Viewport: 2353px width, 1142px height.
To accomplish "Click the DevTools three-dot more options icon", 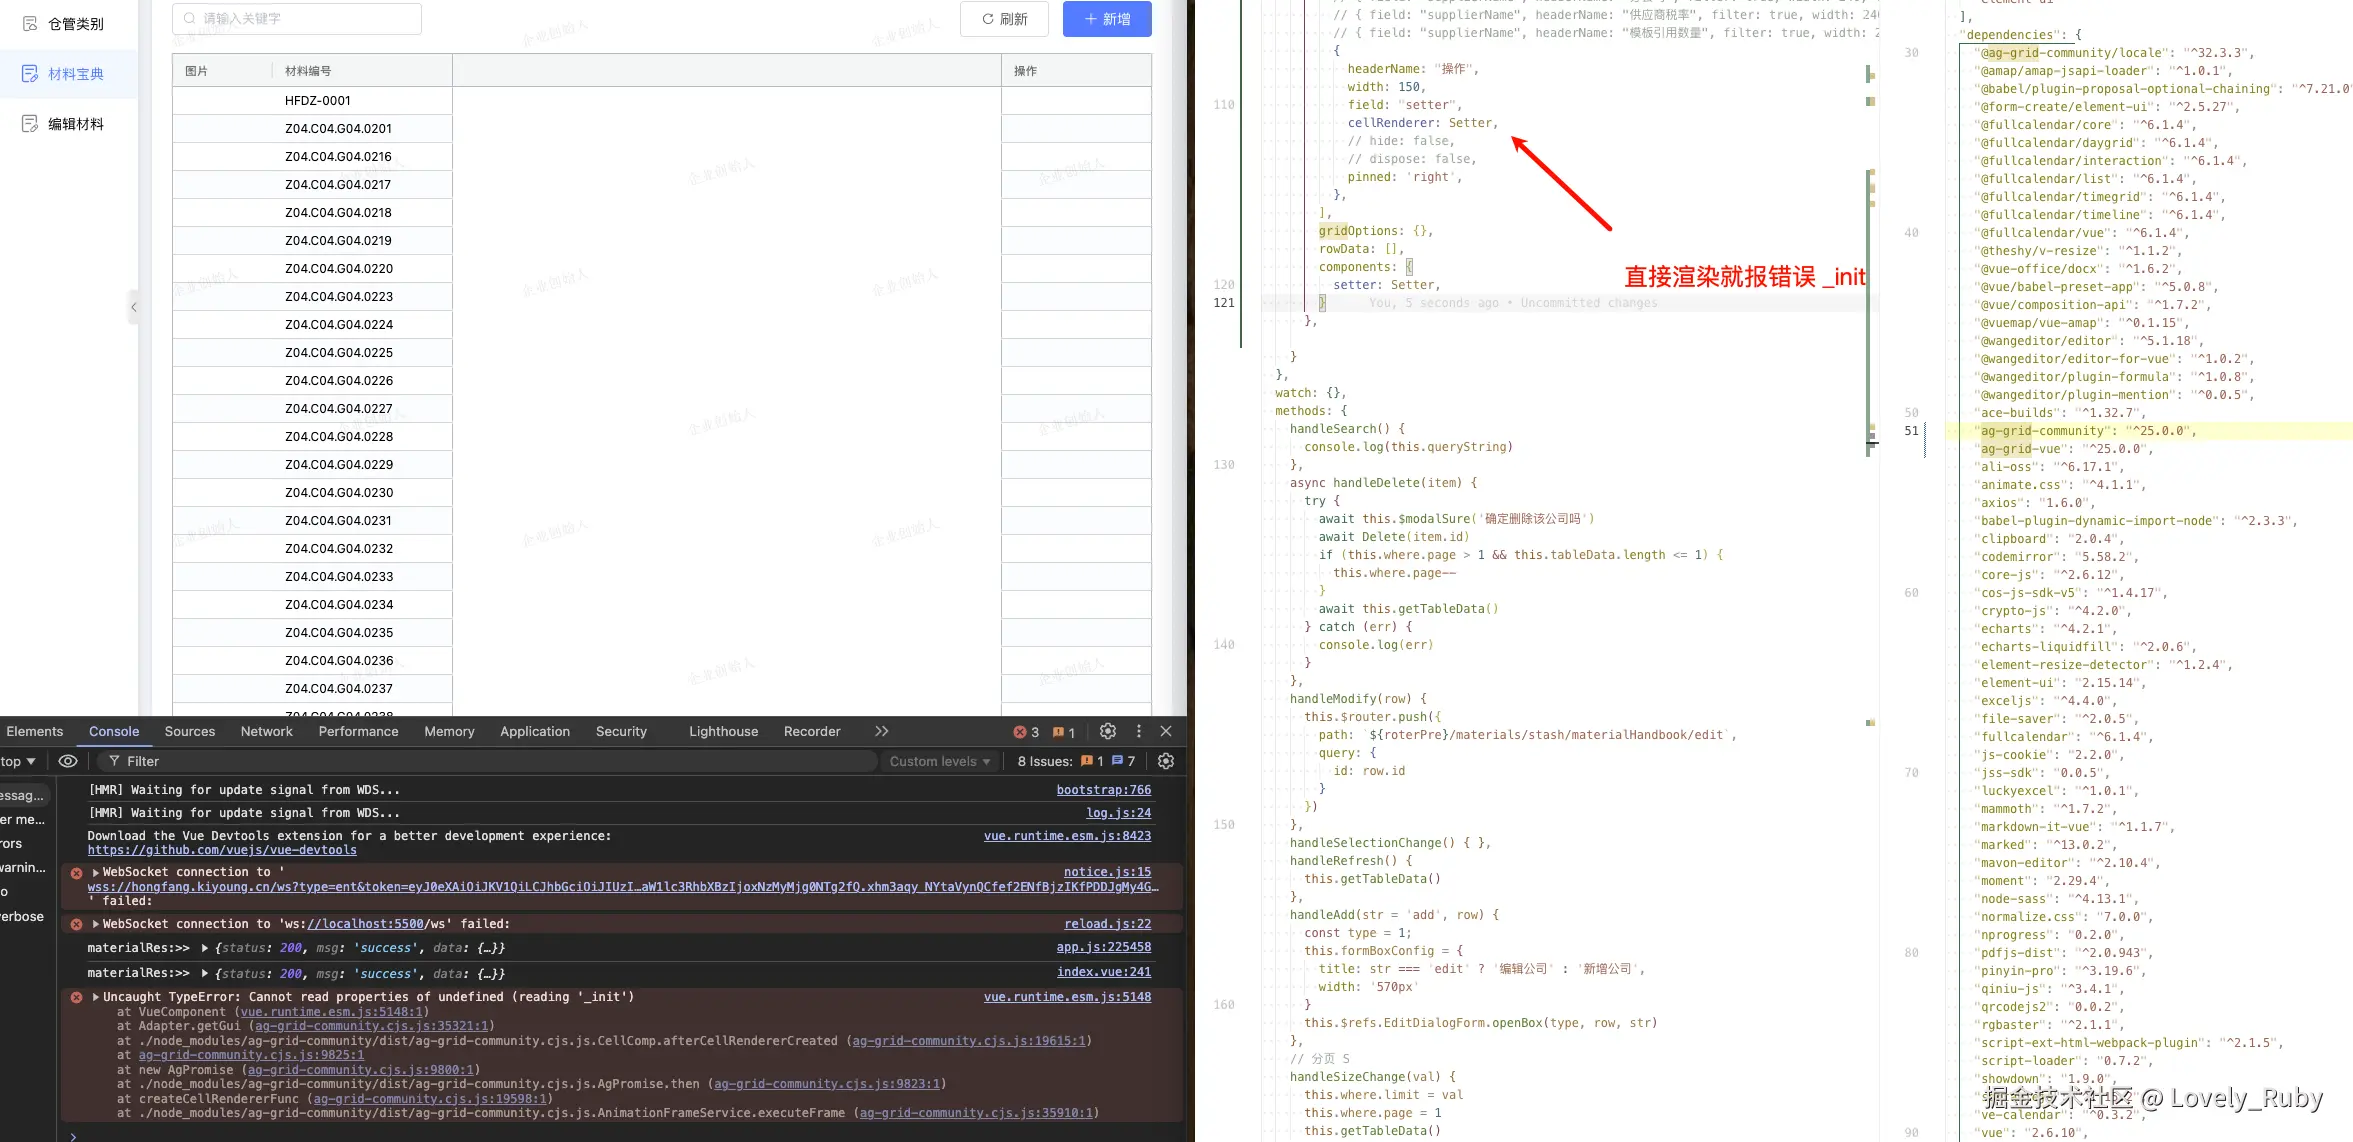I will (x=1138, y=731).
